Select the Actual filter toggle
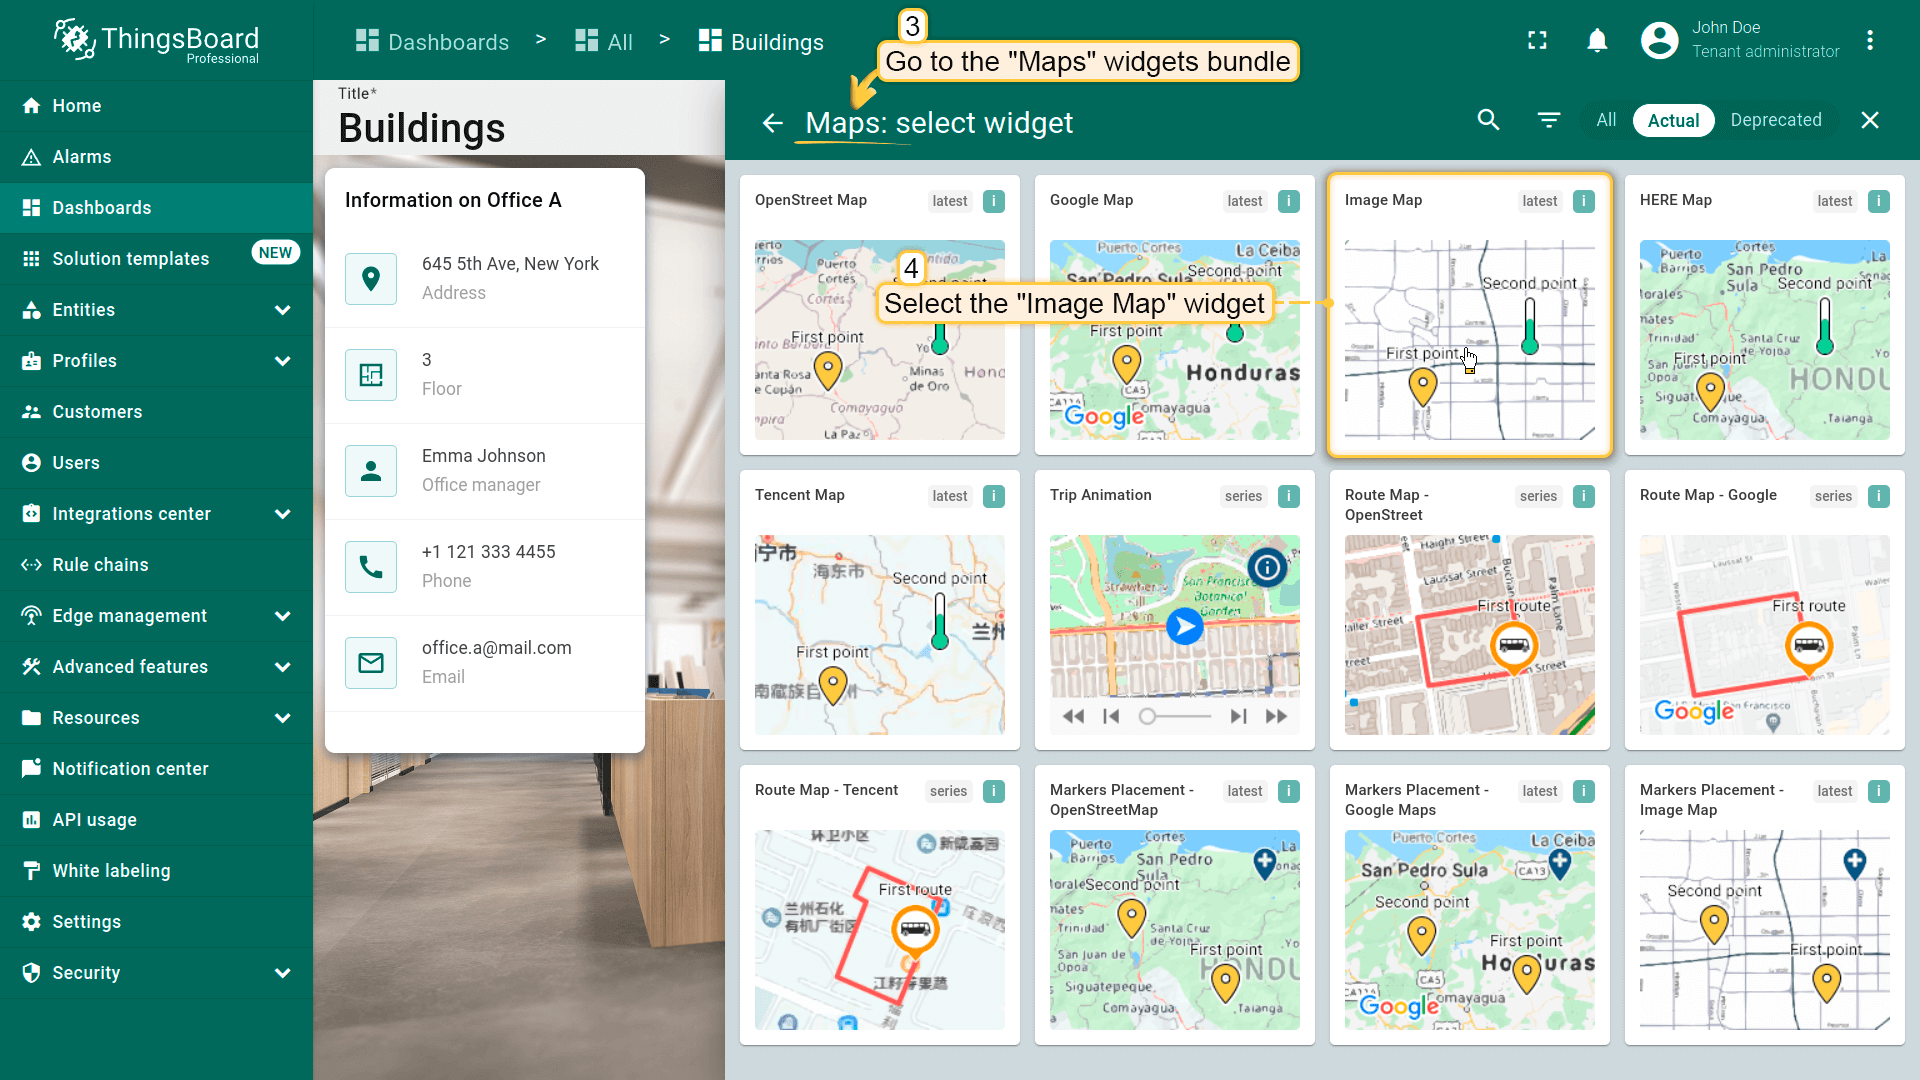This screenshot has width=1920, height=1080. point(1673,120)
